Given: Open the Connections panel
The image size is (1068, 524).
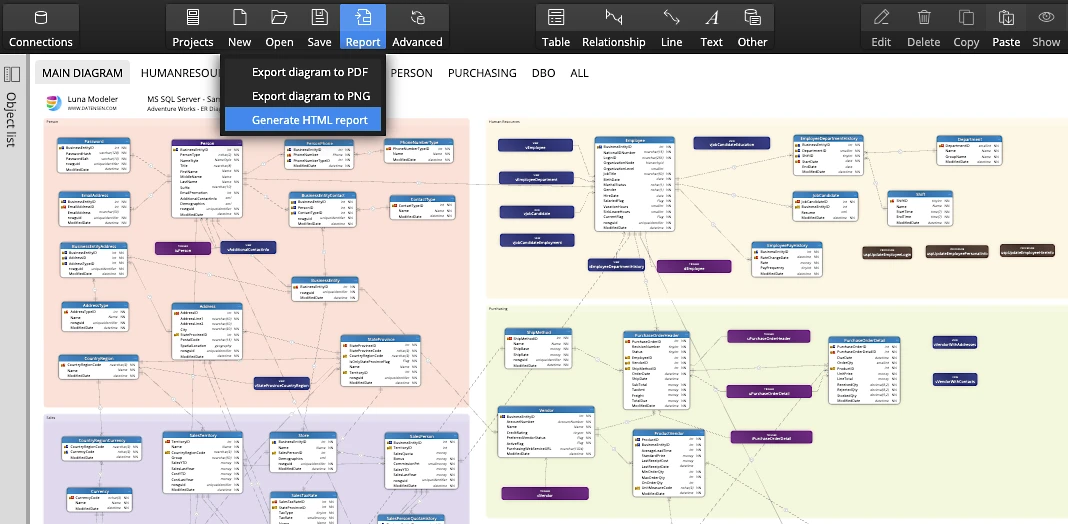Looking at the screenshot, I should tap(40, 27).
